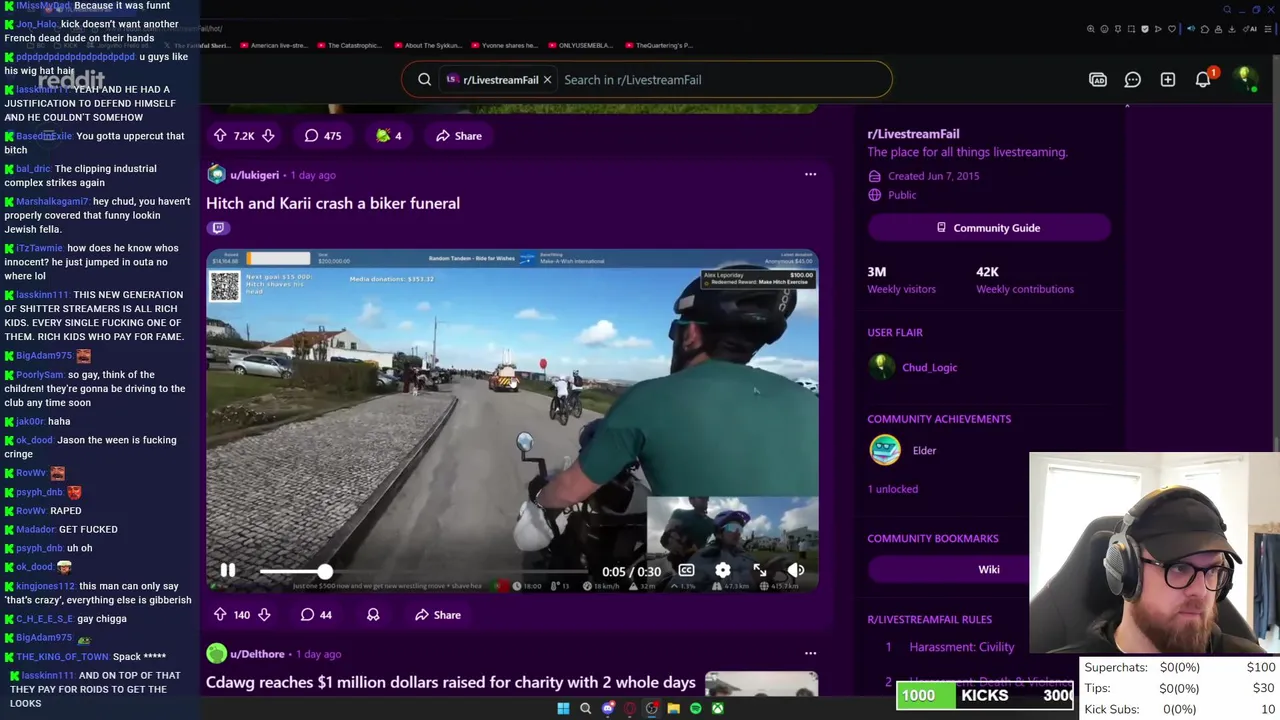Open 'TheQuartering's P...' bookmark
Image resolution: width=1280 pixels, height=720 pixels.
(659, 45)
